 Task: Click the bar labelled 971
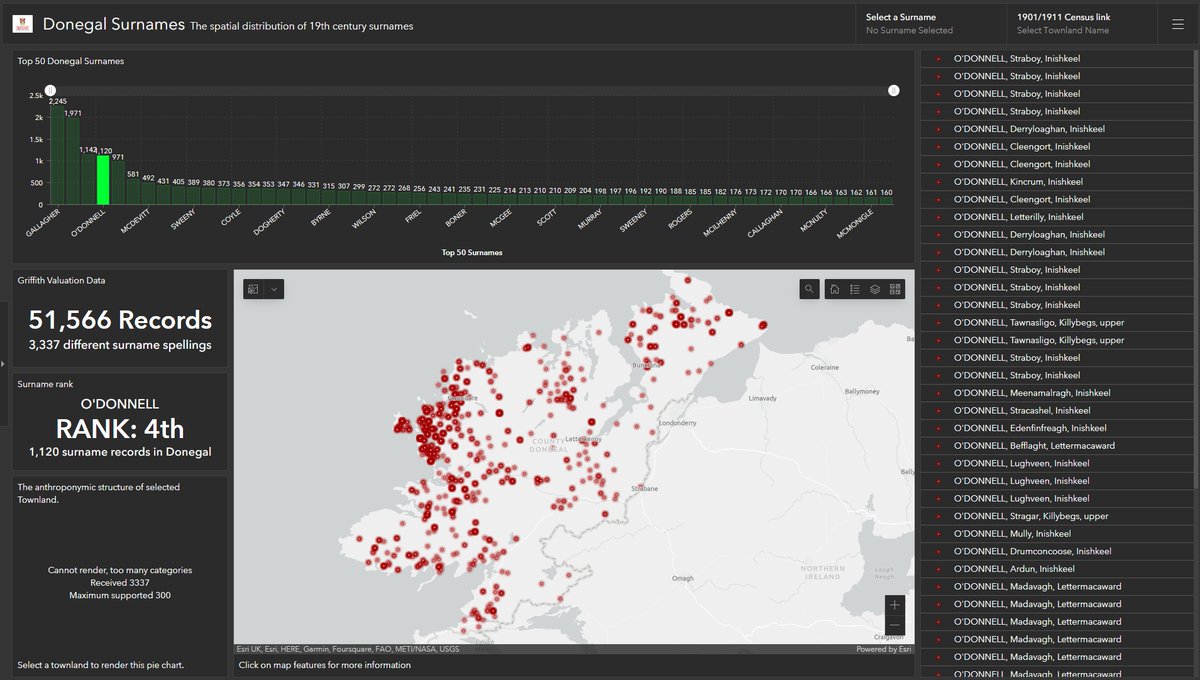[x=118, y=184]
